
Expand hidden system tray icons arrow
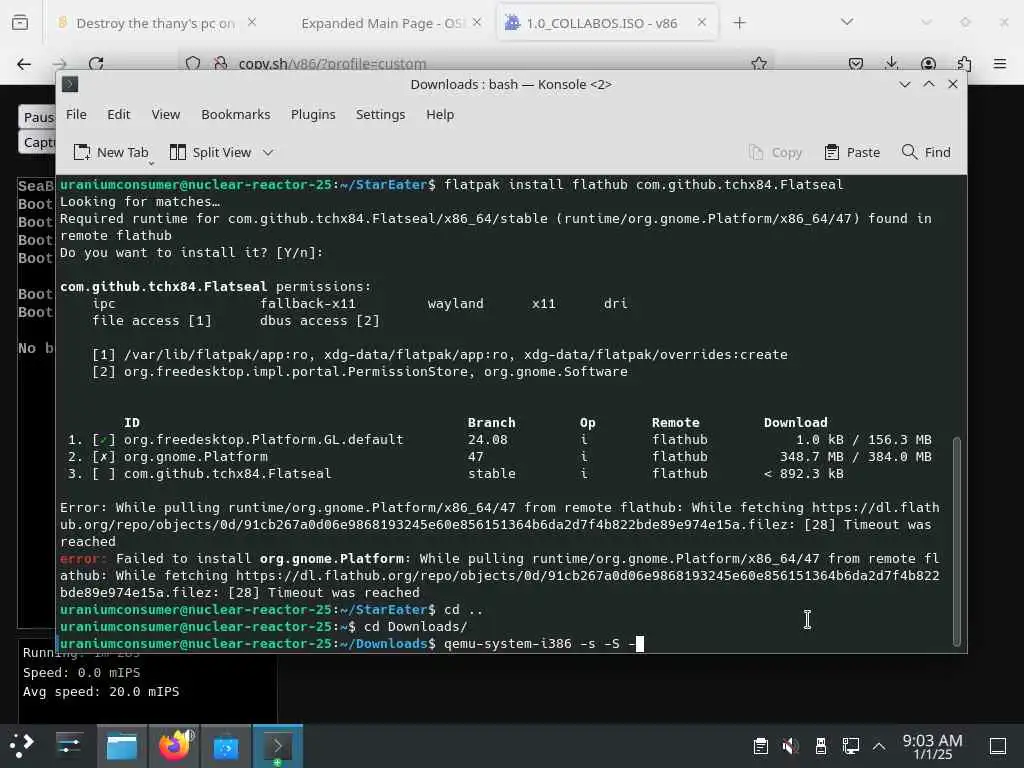point(879,746)
